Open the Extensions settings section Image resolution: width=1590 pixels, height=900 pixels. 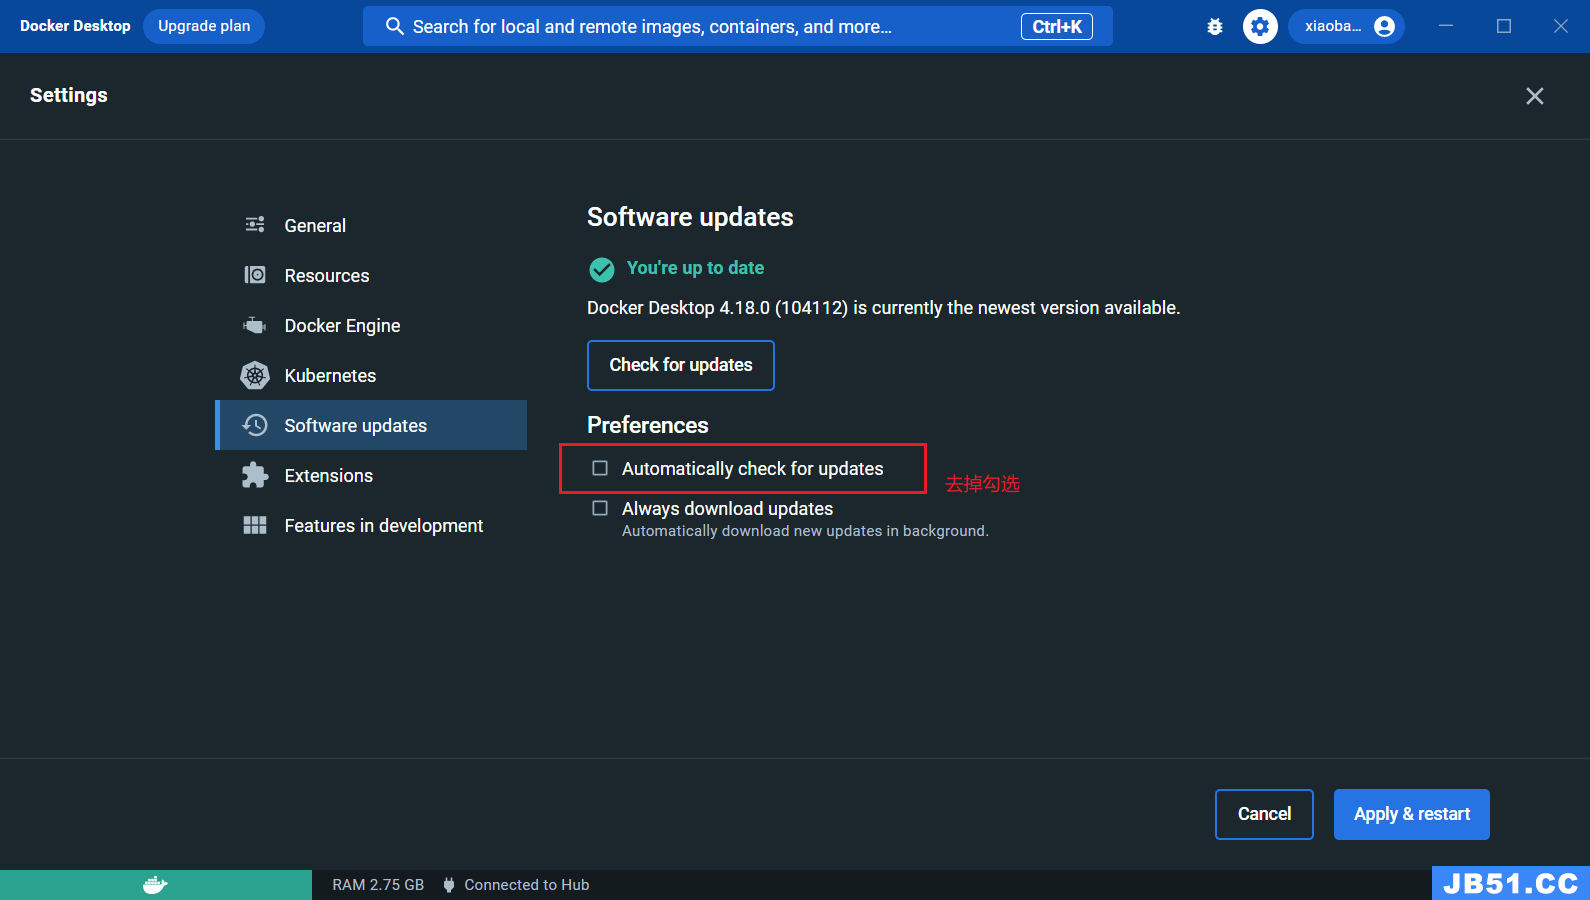[371, 475]
